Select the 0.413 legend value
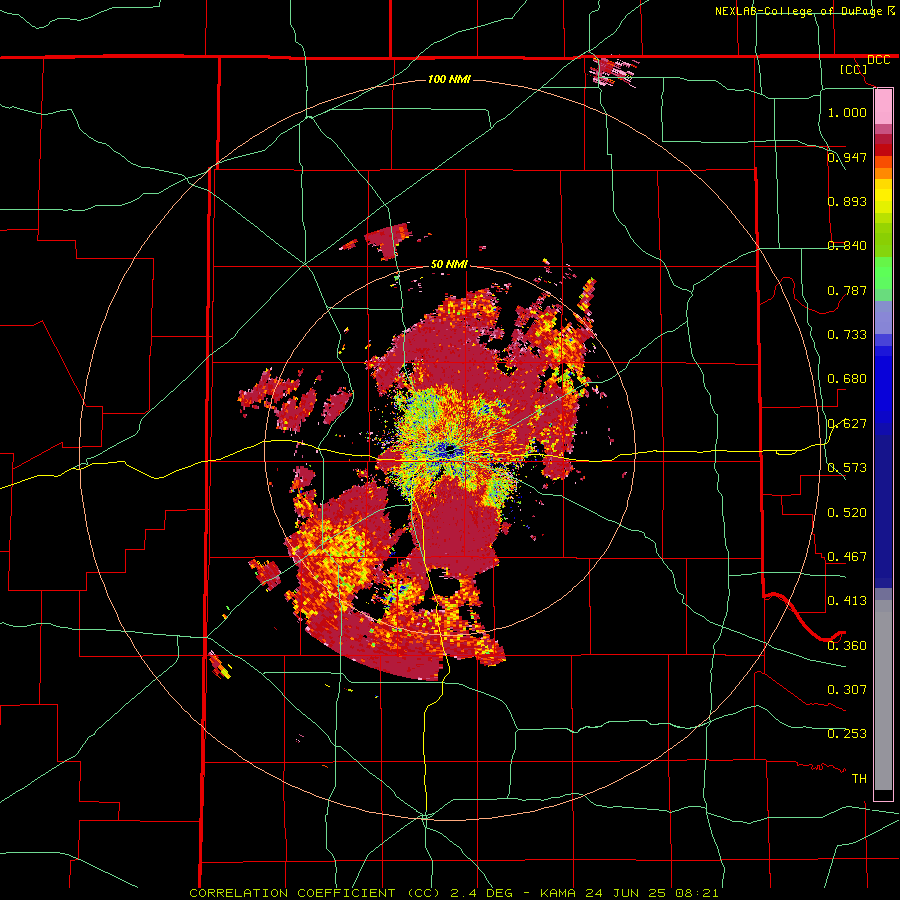The width and height of the screenshot is (900, 900). click(x=847, y=600)
